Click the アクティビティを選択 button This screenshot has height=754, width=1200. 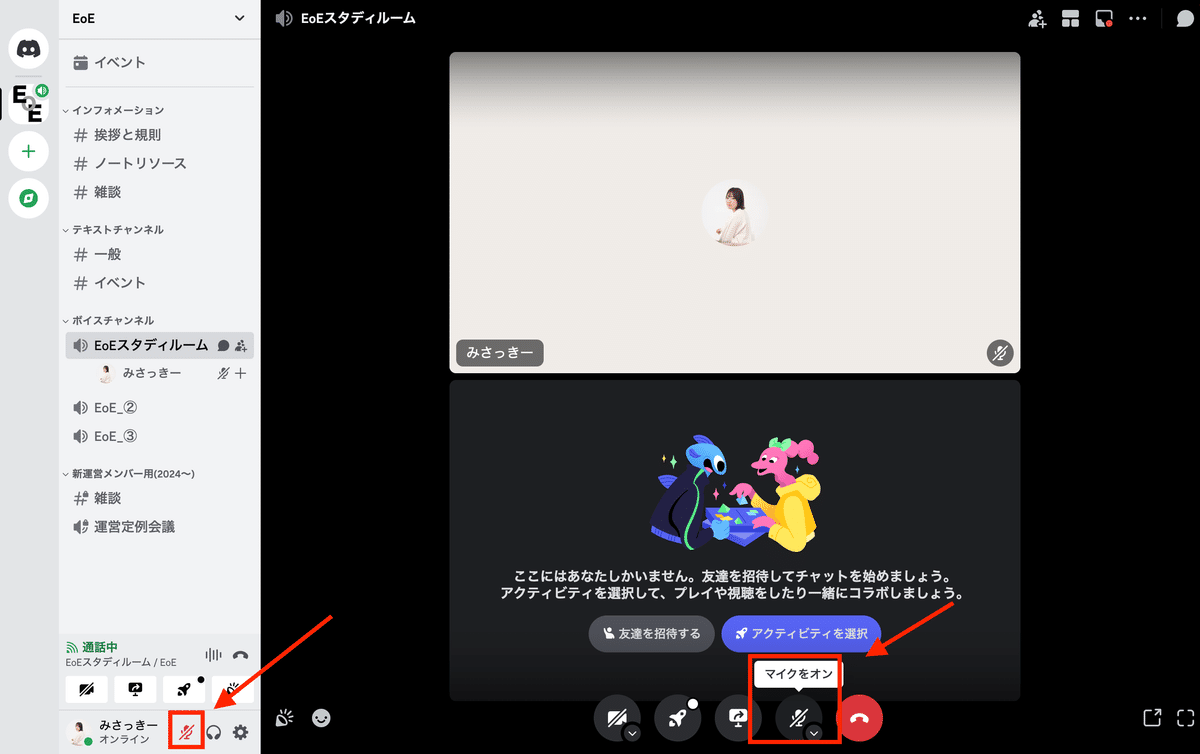[801, 634]
